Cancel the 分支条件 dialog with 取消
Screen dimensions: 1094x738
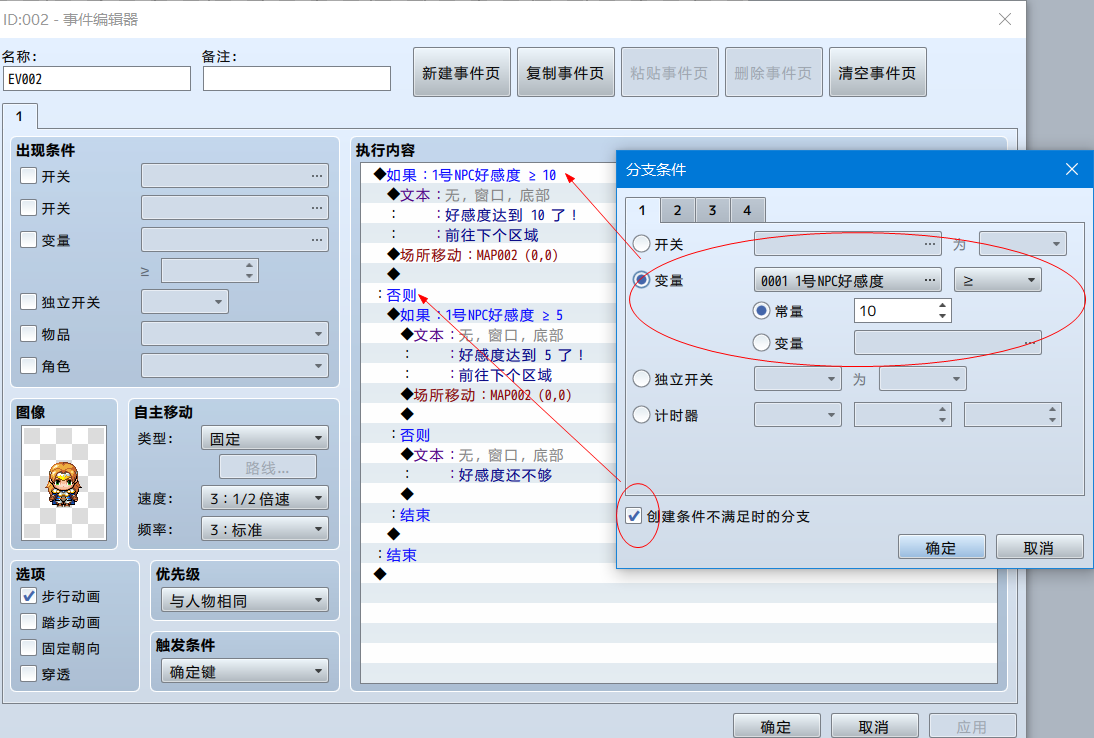1040,548
